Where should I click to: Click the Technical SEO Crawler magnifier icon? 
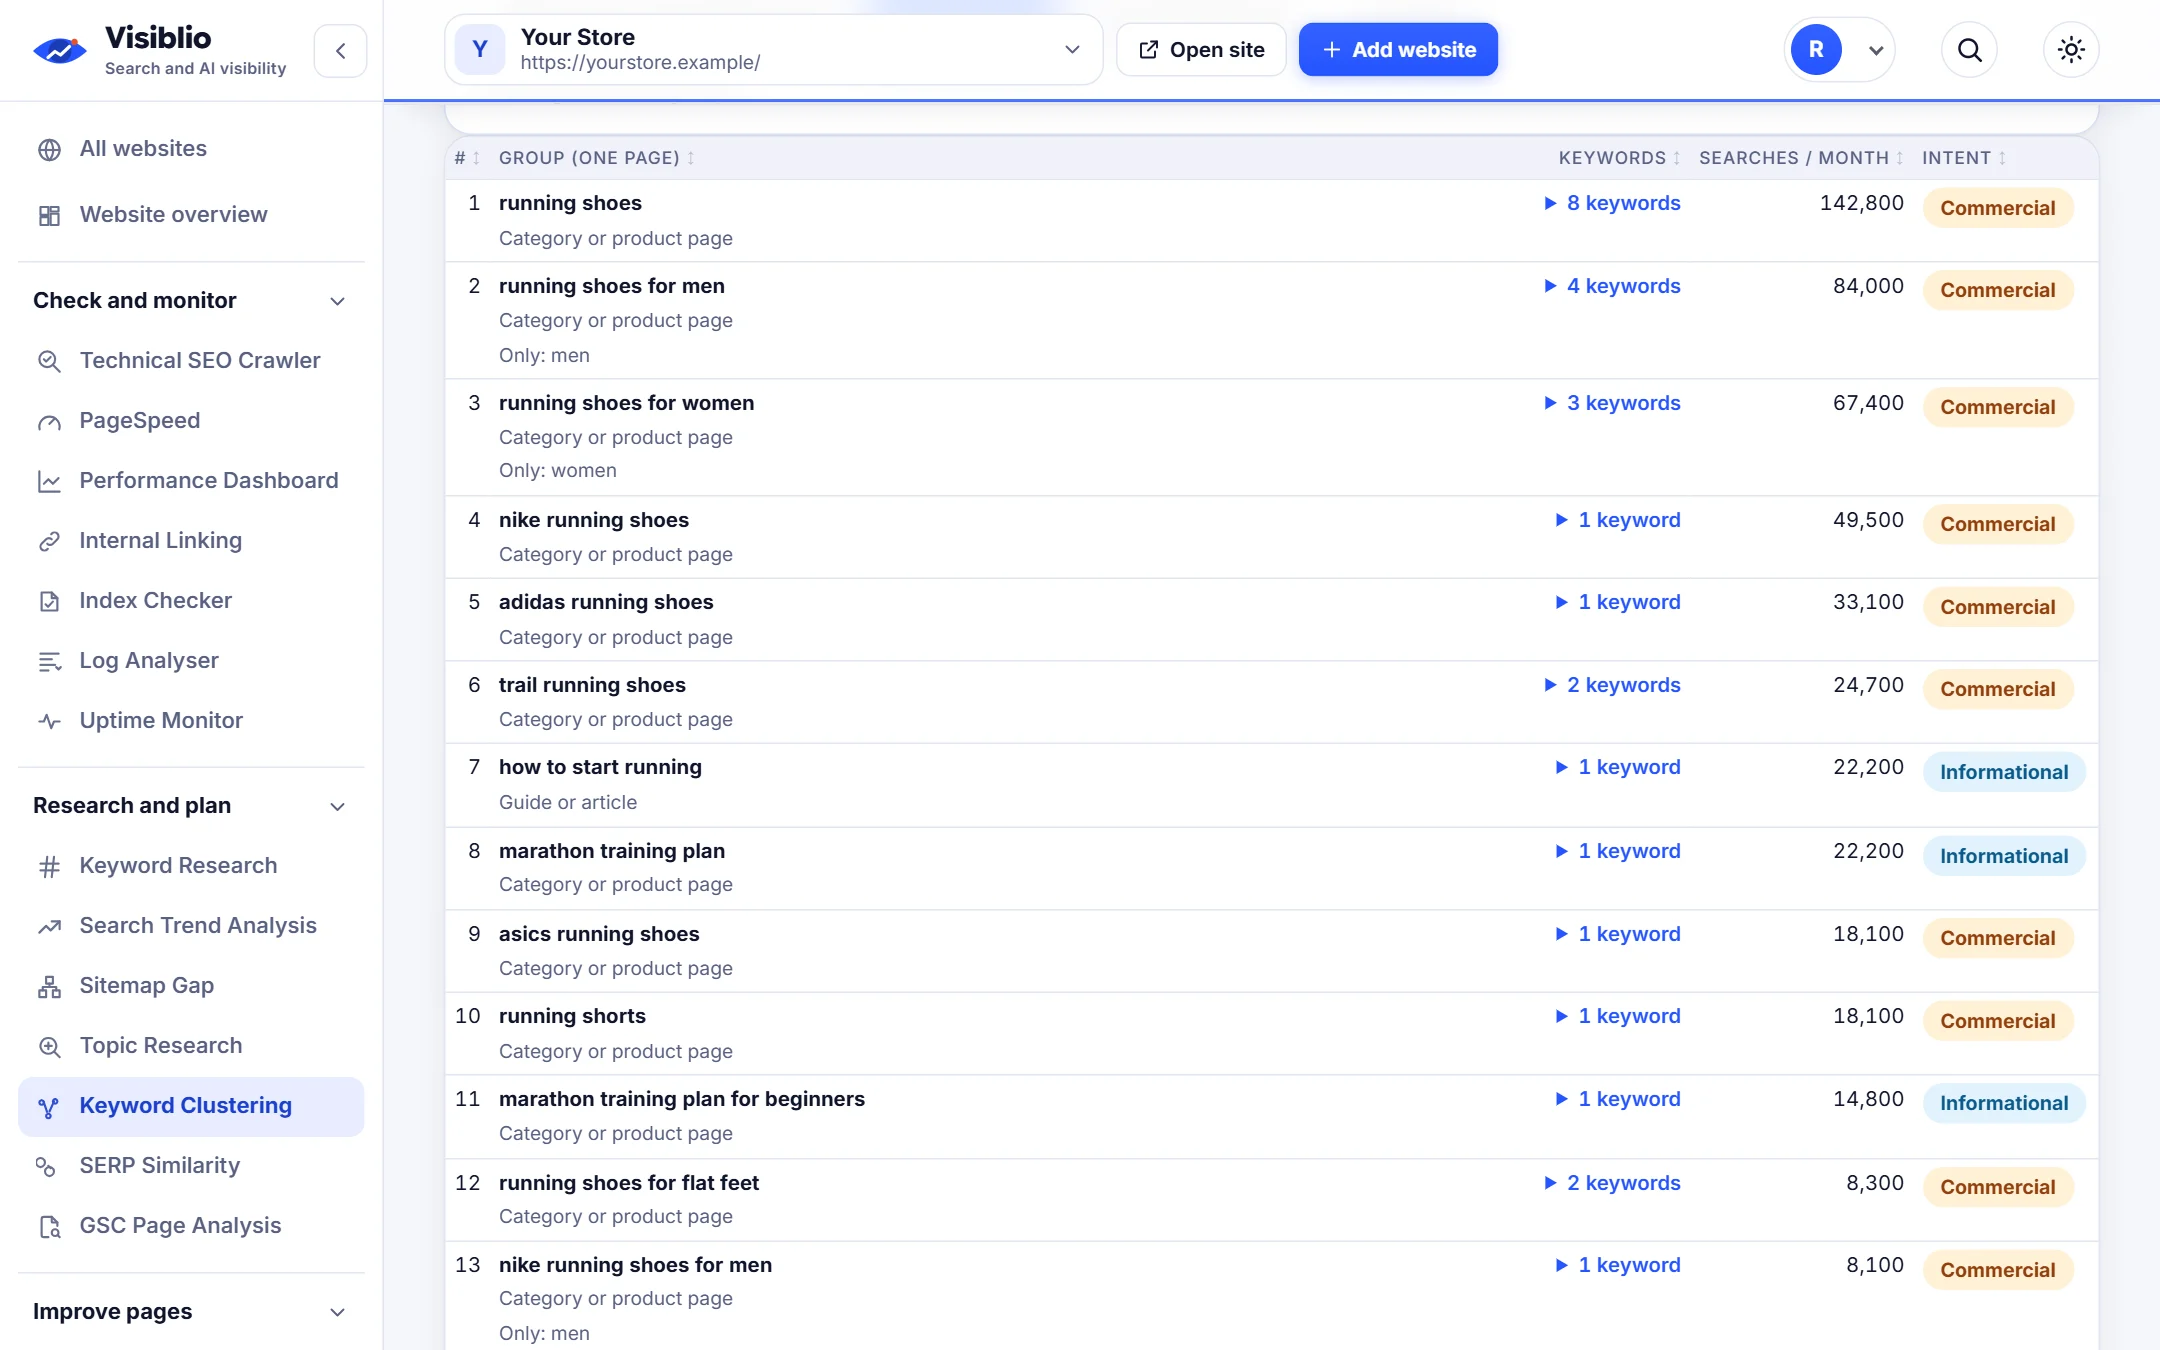coord(49,361)
